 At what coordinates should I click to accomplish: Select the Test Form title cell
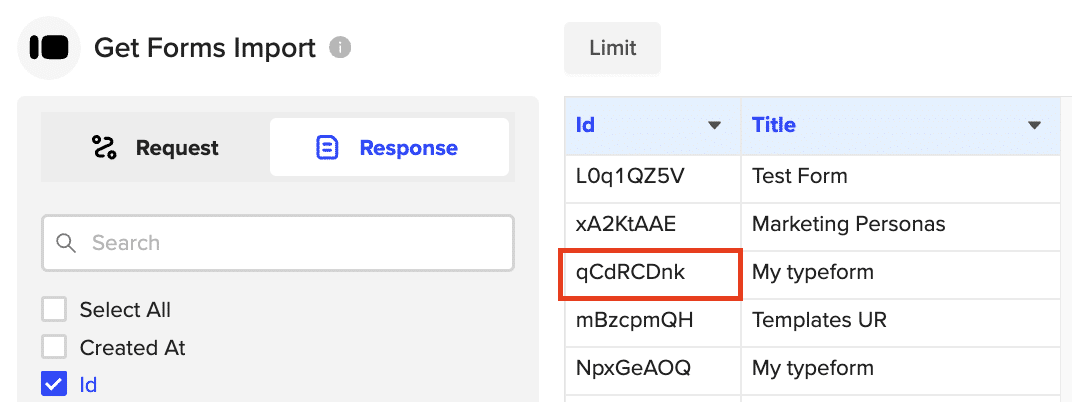900,177
